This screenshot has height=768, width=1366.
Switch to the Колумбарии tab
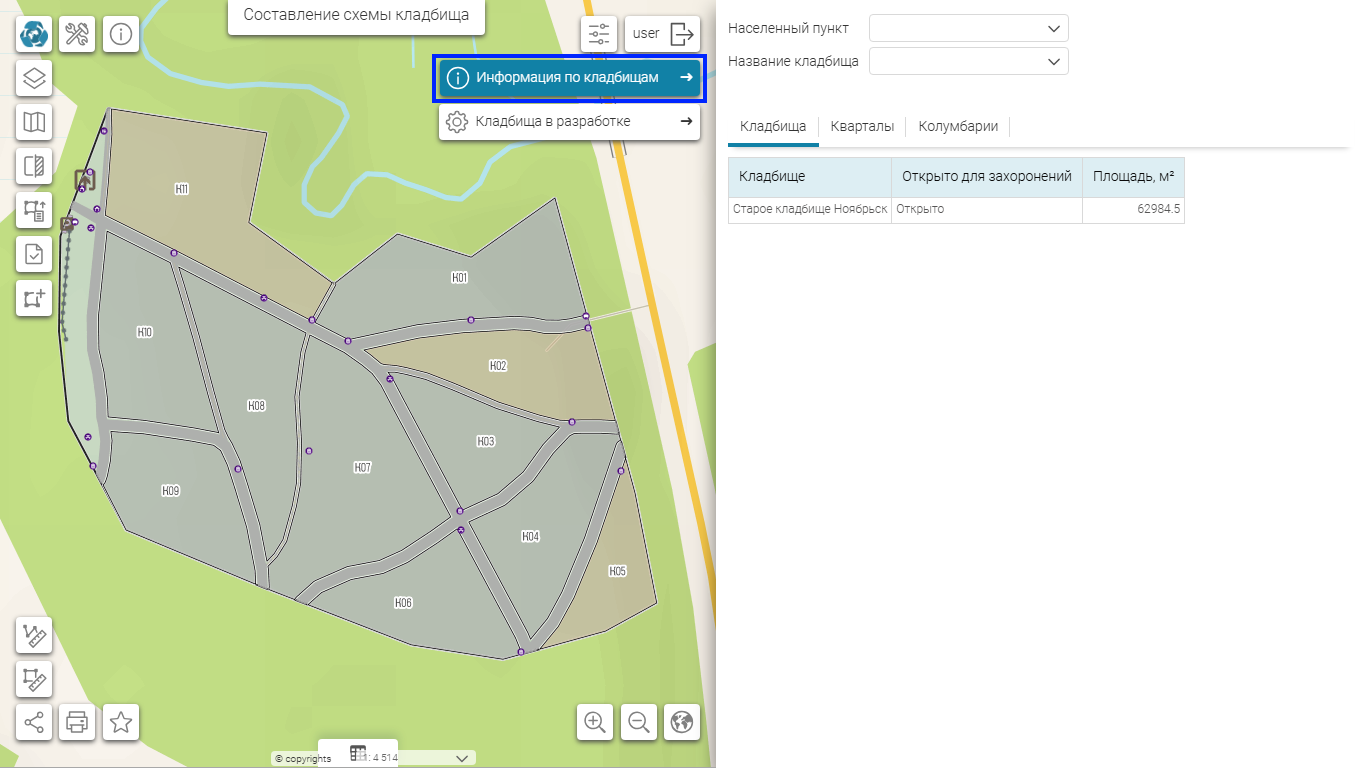click(x=958, y=126)
